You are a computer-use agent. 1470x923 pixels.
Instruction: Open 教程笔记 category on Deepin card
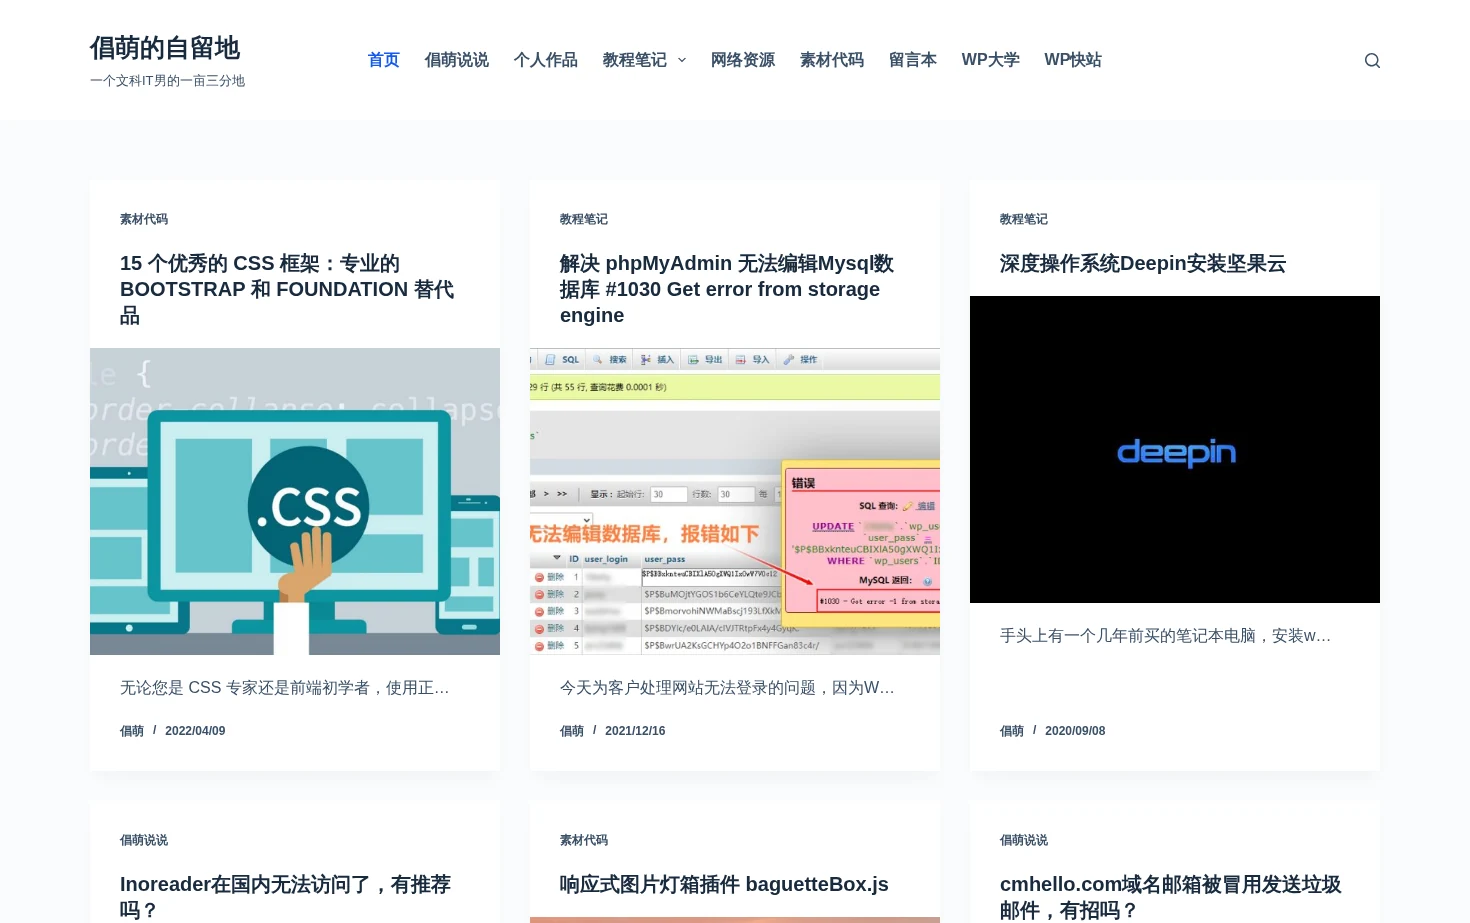(x=1024, y=219)
